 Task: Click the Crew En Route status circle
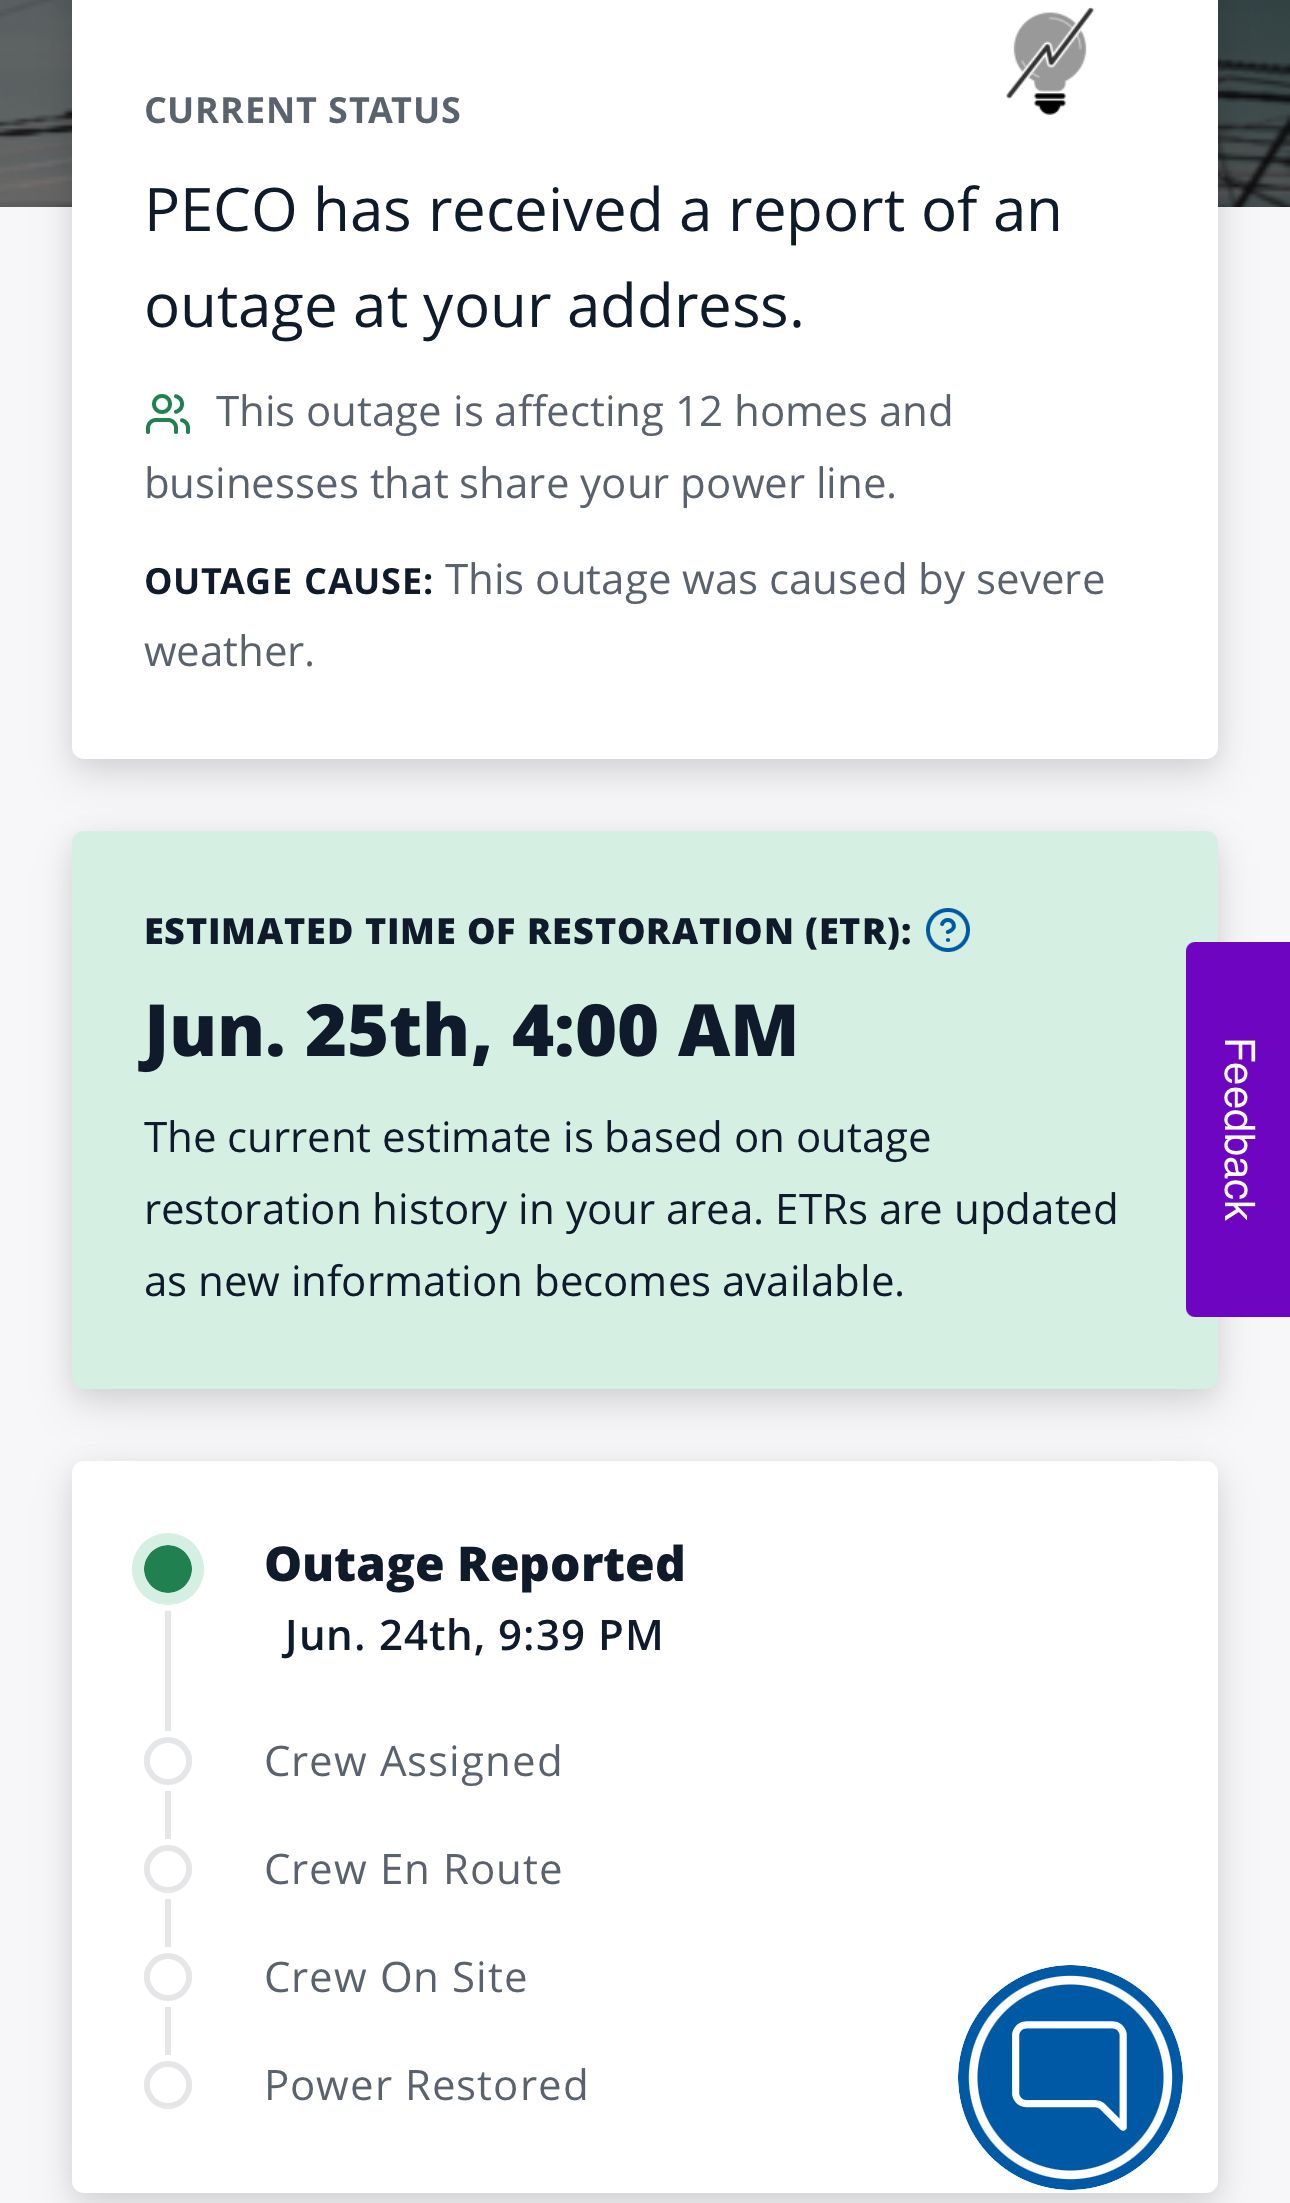pos(168,1869)
